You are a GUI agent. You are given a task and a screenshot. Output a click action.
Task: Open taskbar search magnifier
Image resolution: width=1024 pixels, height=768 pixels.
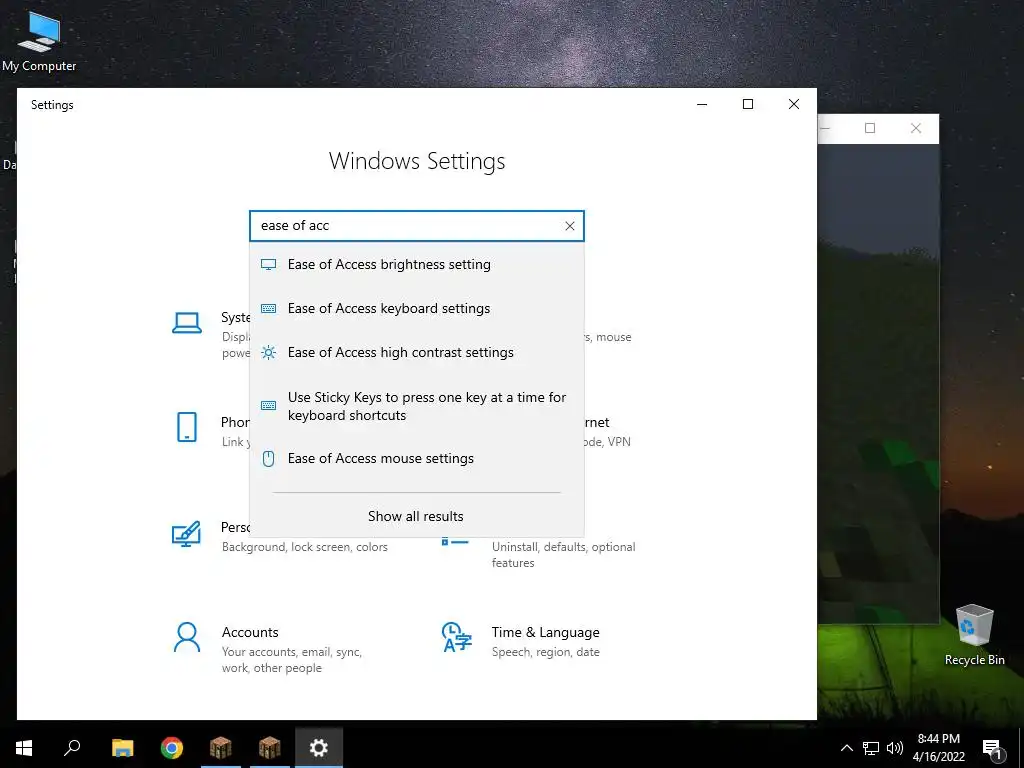tap(72, 748)
